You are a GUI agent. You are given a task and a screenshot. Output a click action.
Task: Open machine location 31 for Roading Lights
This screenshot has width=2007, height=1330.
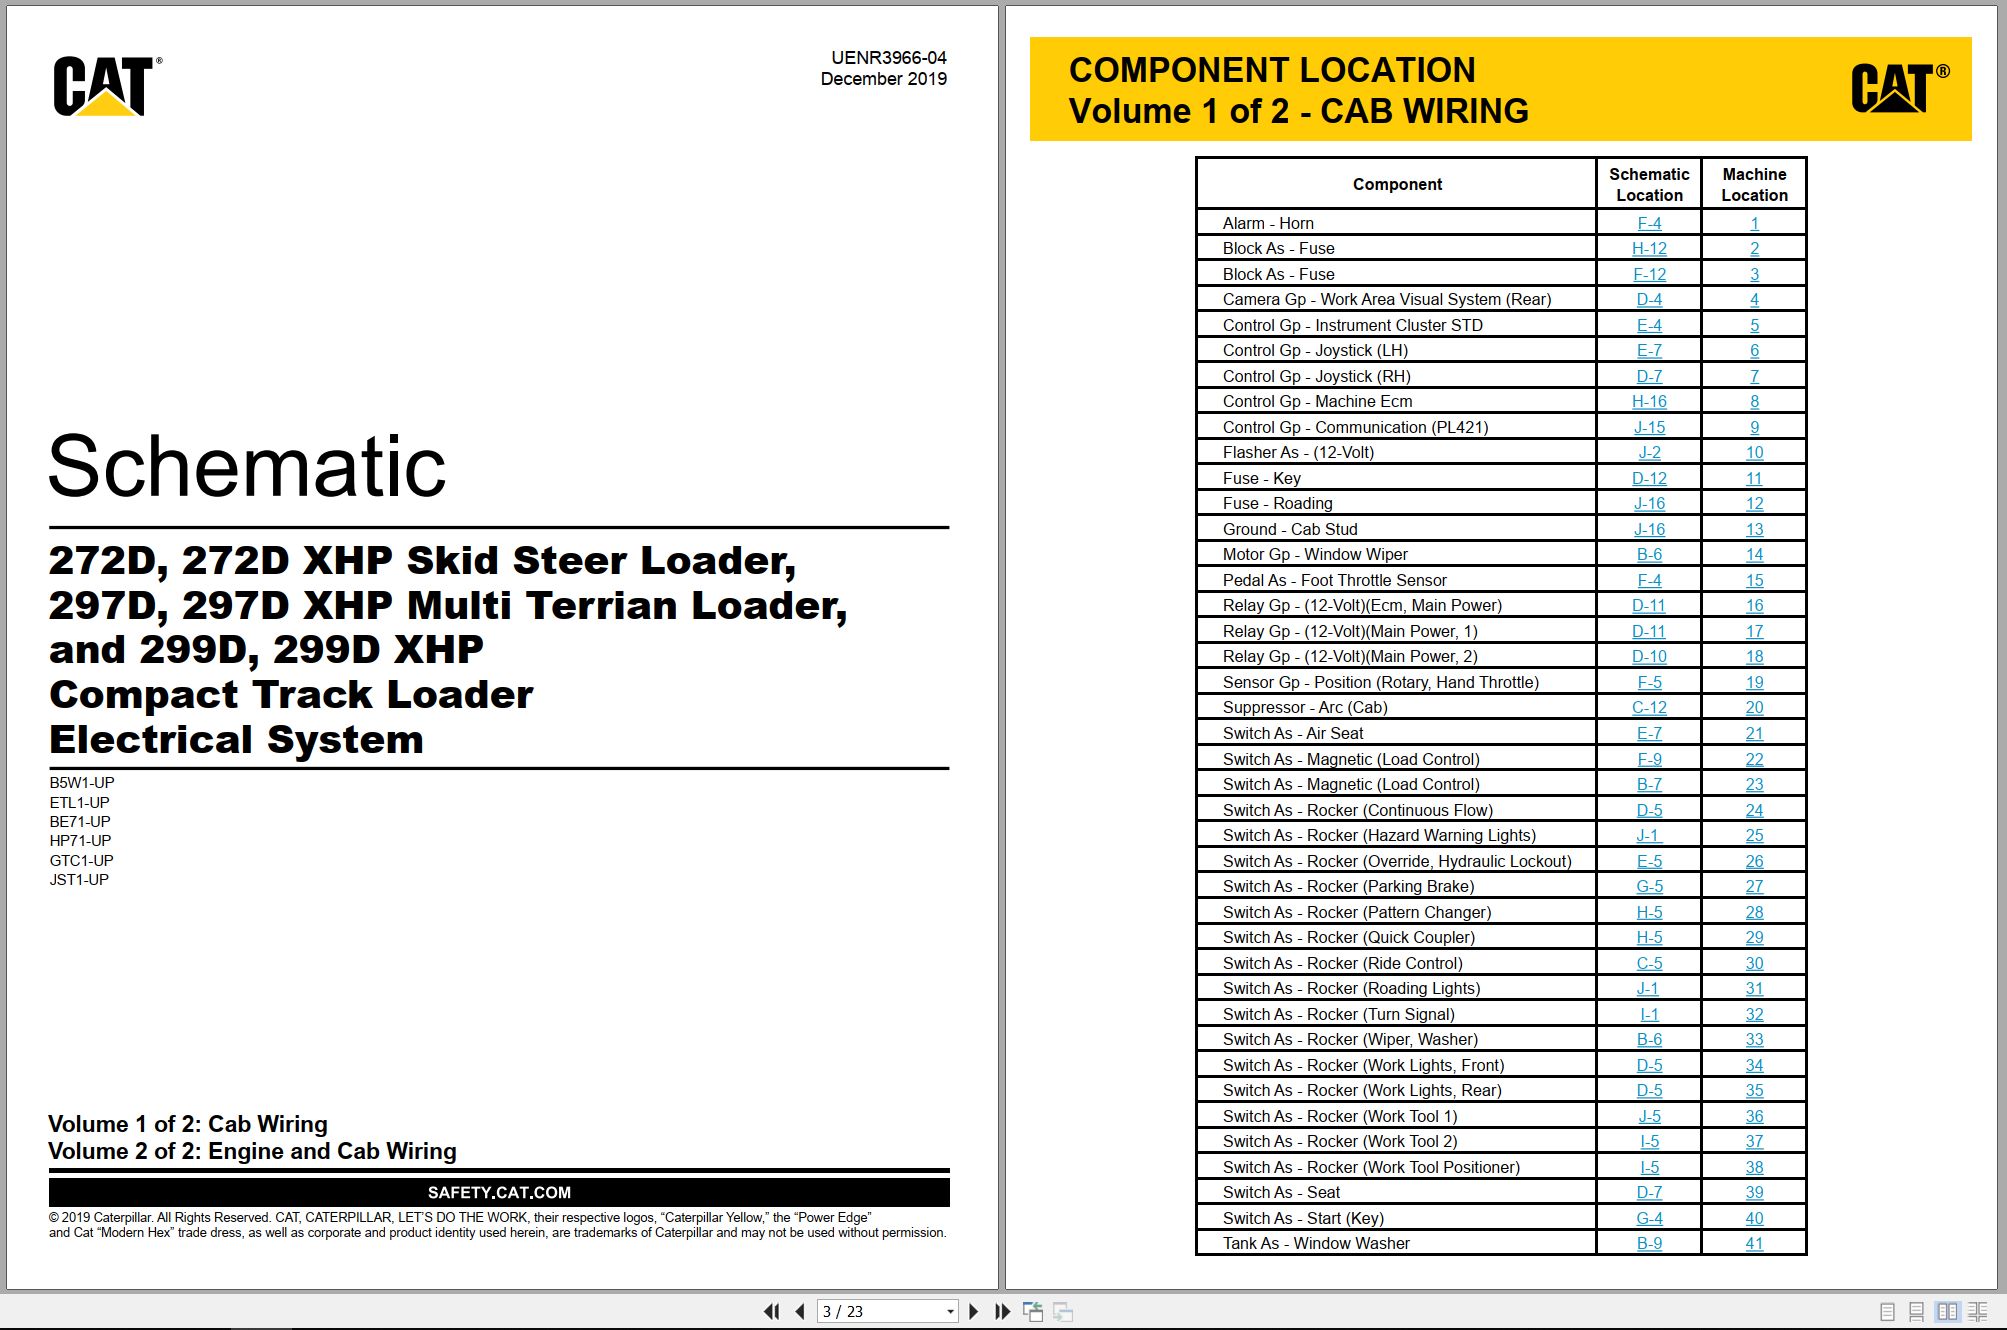(x=1754, y=988)
